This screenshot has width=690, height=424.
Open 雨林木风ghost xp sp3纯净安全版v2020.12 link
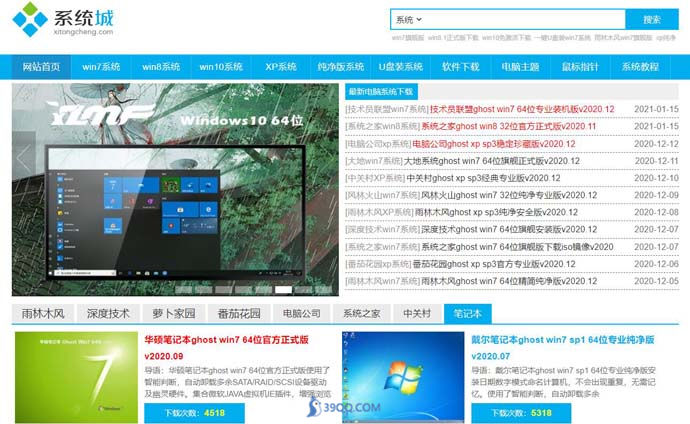click(496, 212)
